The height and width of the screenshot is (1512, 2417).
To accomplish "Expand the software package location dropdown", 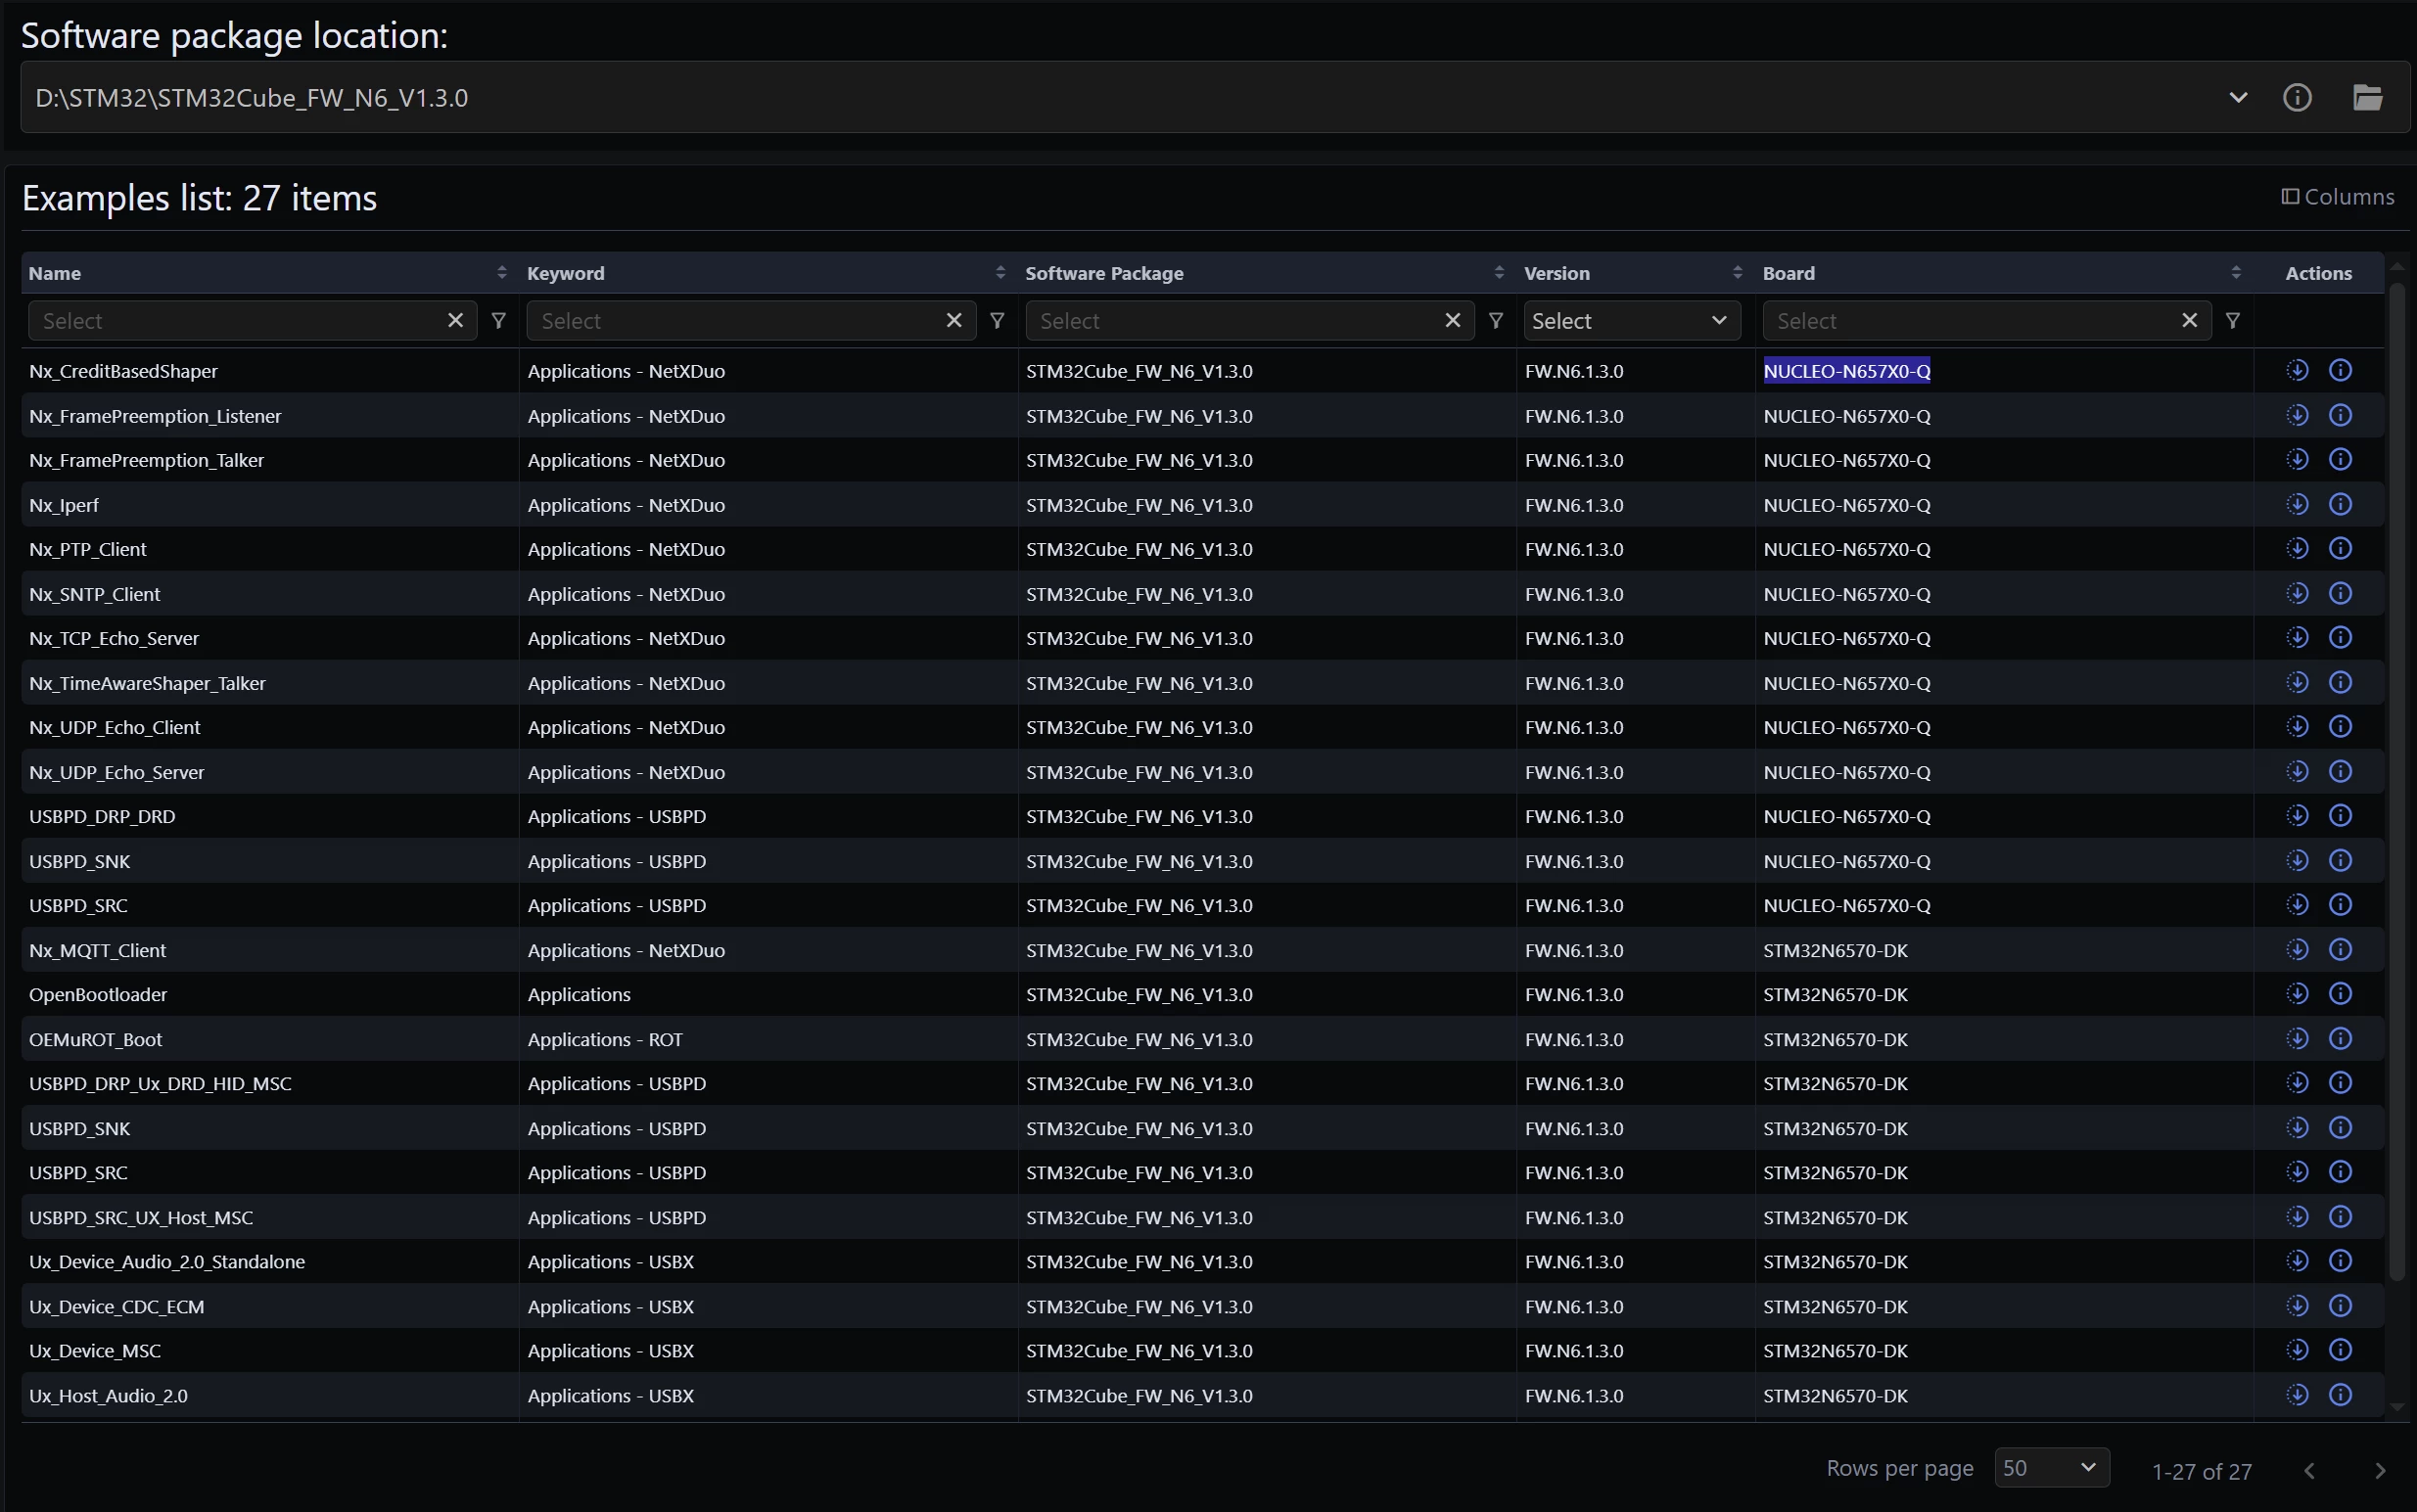I will [2238, 98].
